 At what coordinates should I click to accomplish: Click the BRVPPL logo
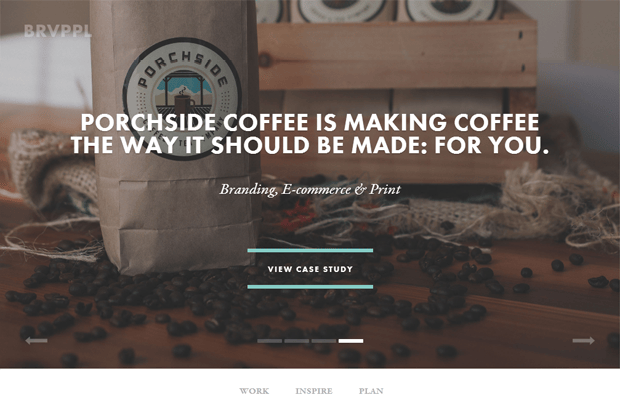pyautogui.click(x=58, y=31)
